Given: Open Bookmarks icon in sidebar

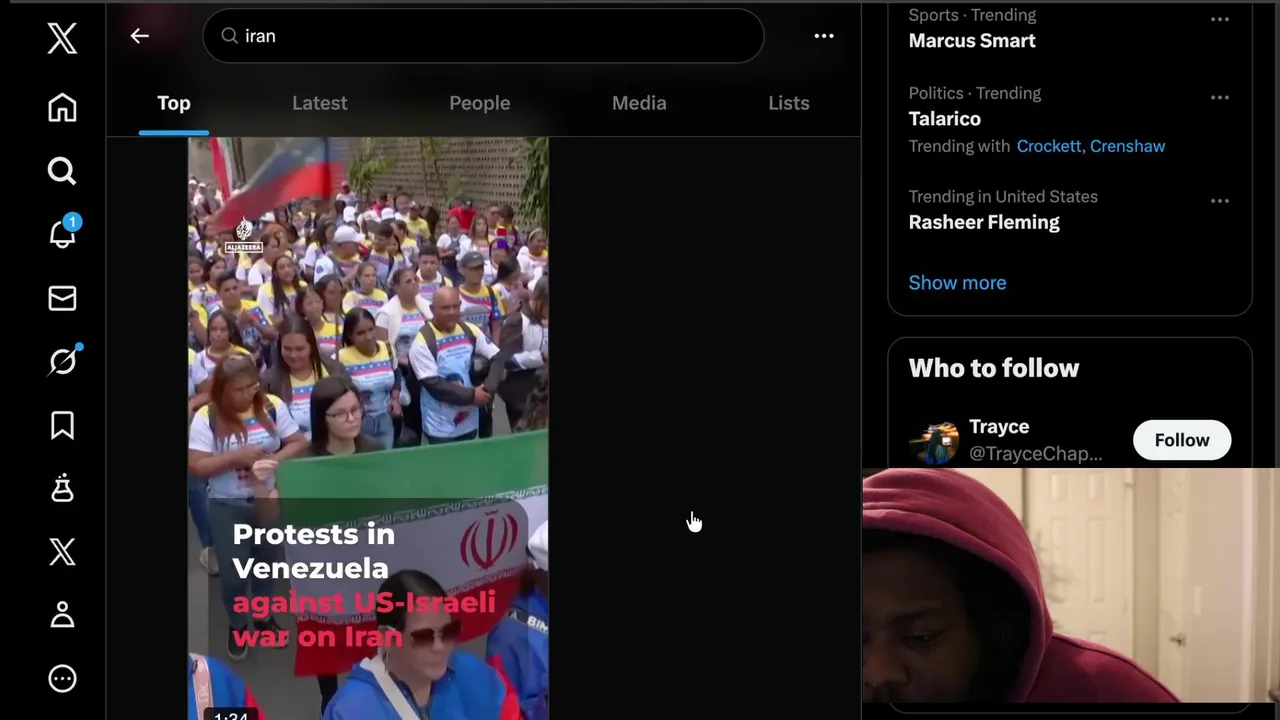Looking at the screenshot, I should point(62,425).
